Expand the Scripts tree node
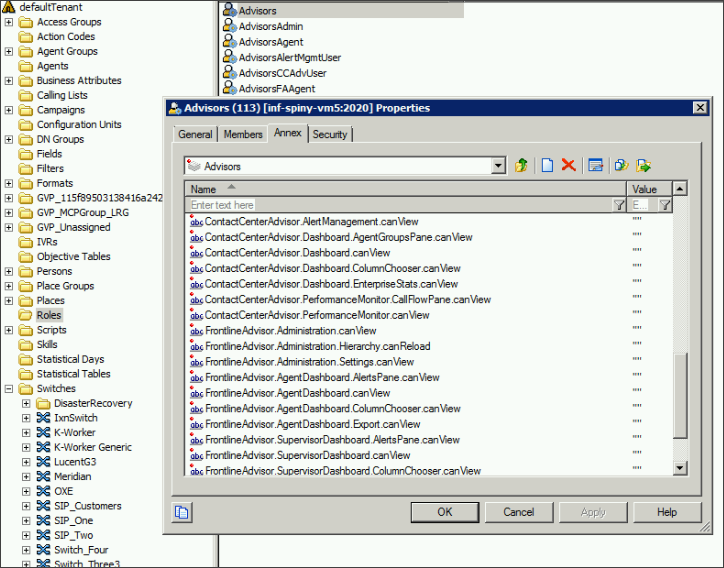Screen dimensions: 724x568 [x=9, y=330]
